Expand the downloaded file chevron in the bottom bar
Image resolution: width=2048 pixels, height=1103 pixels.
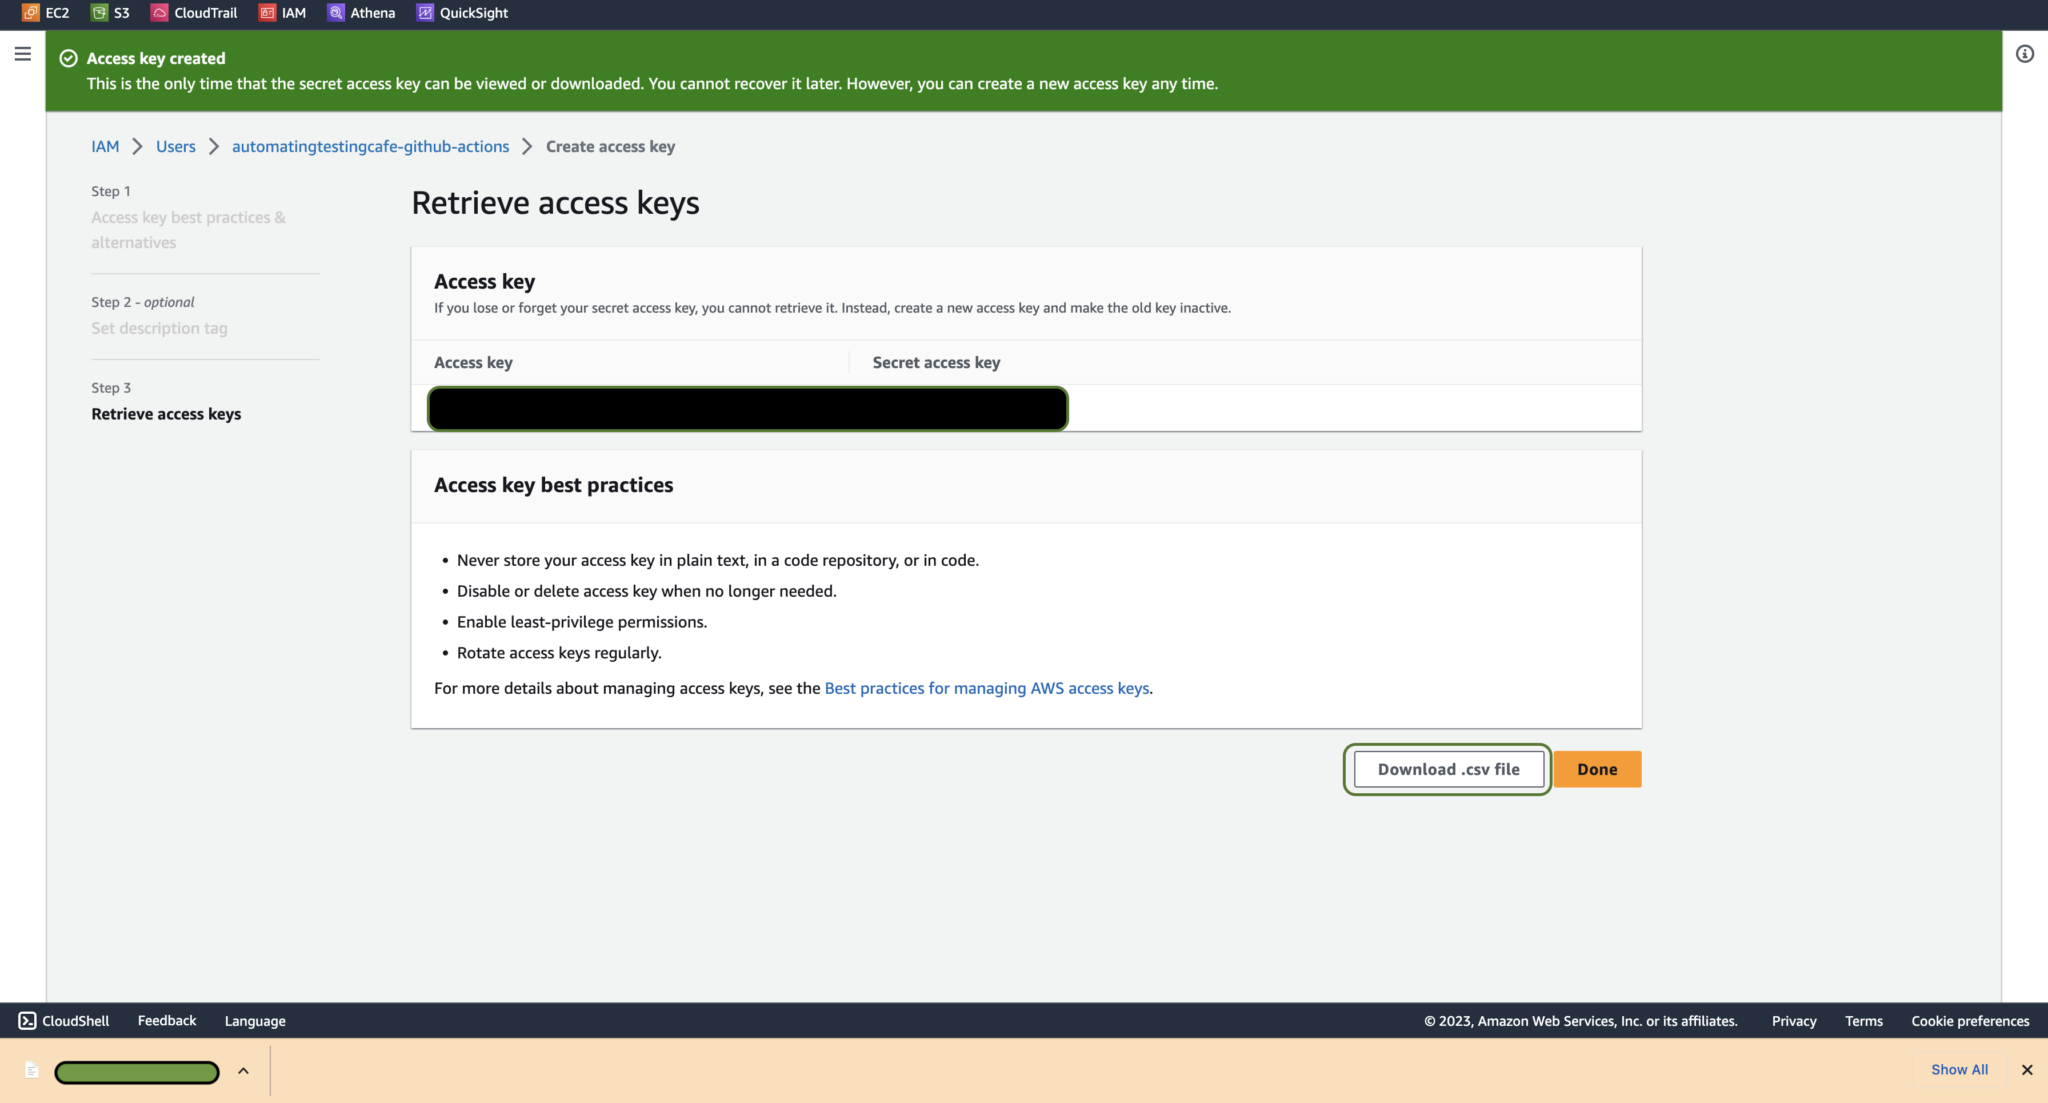click(242, 1071)
